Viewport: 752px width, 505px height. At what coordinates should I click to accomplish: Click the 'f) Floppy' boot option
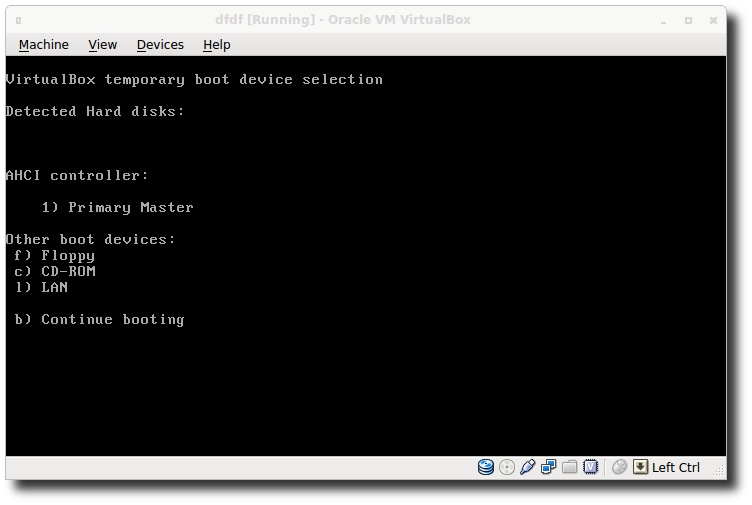click(55, 256)
